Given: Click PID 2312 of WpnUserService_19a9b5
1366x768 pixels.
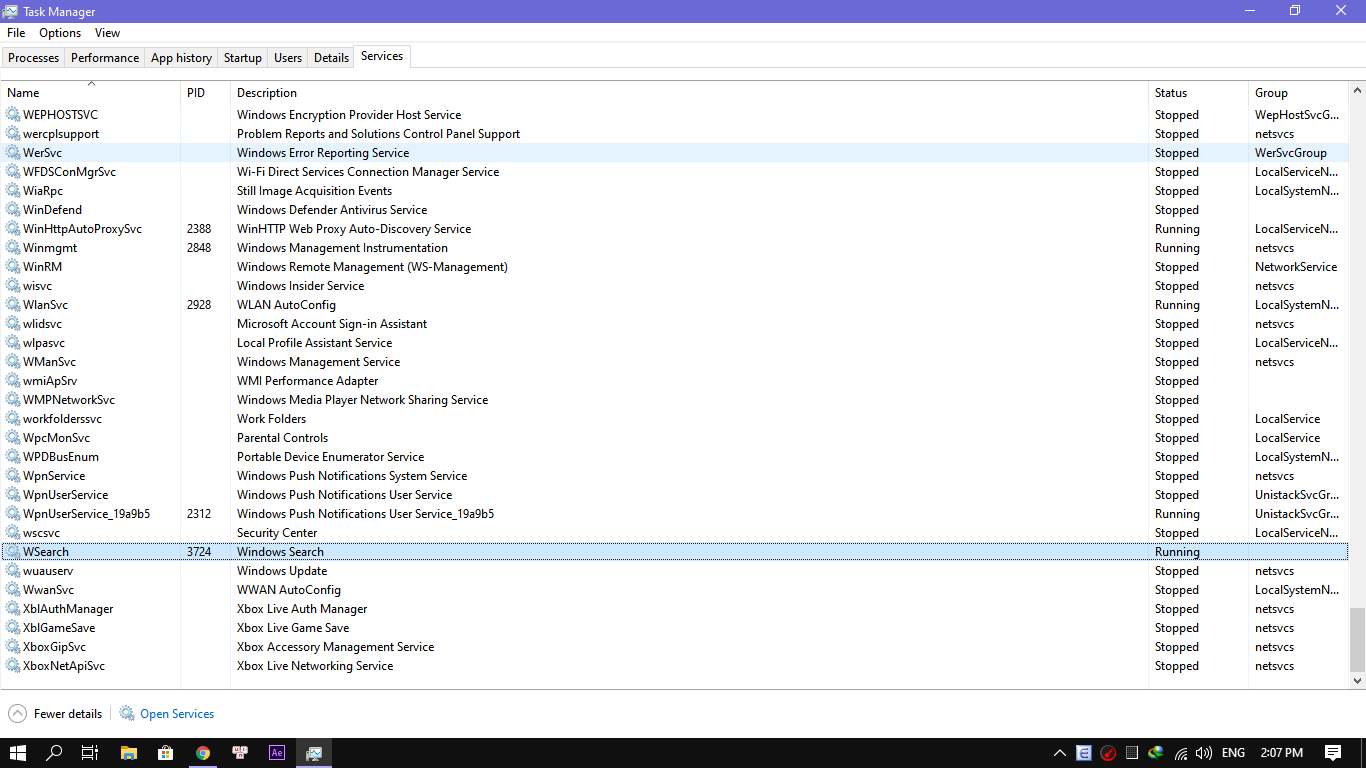Looking at the screenshot, I should [199, 514].
